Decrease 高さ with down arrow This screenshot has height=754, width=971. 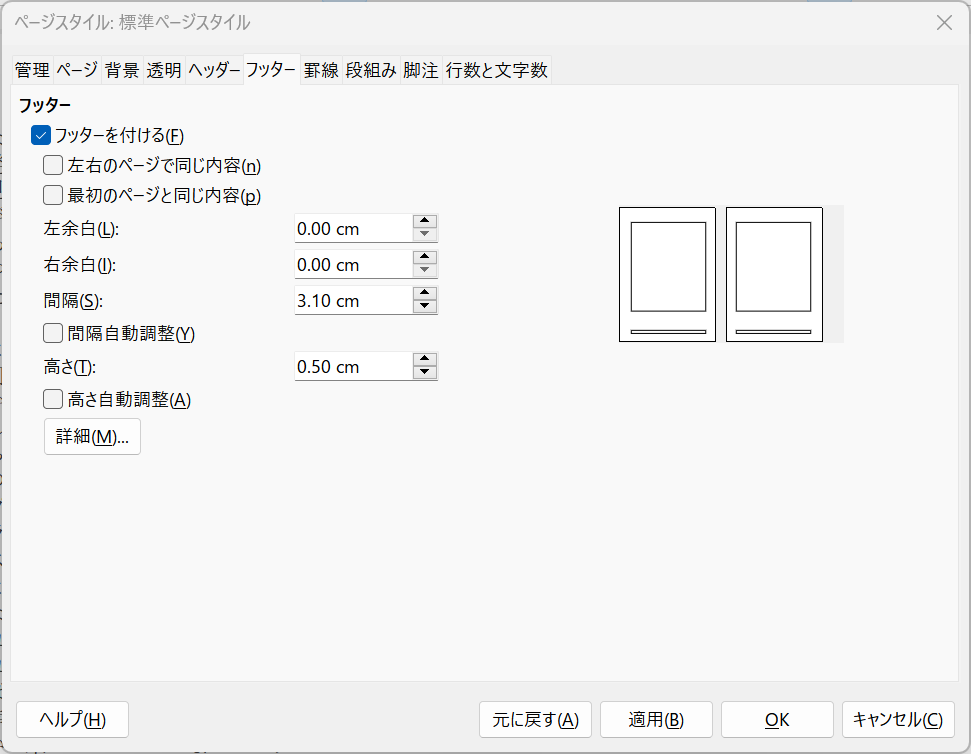425,373
